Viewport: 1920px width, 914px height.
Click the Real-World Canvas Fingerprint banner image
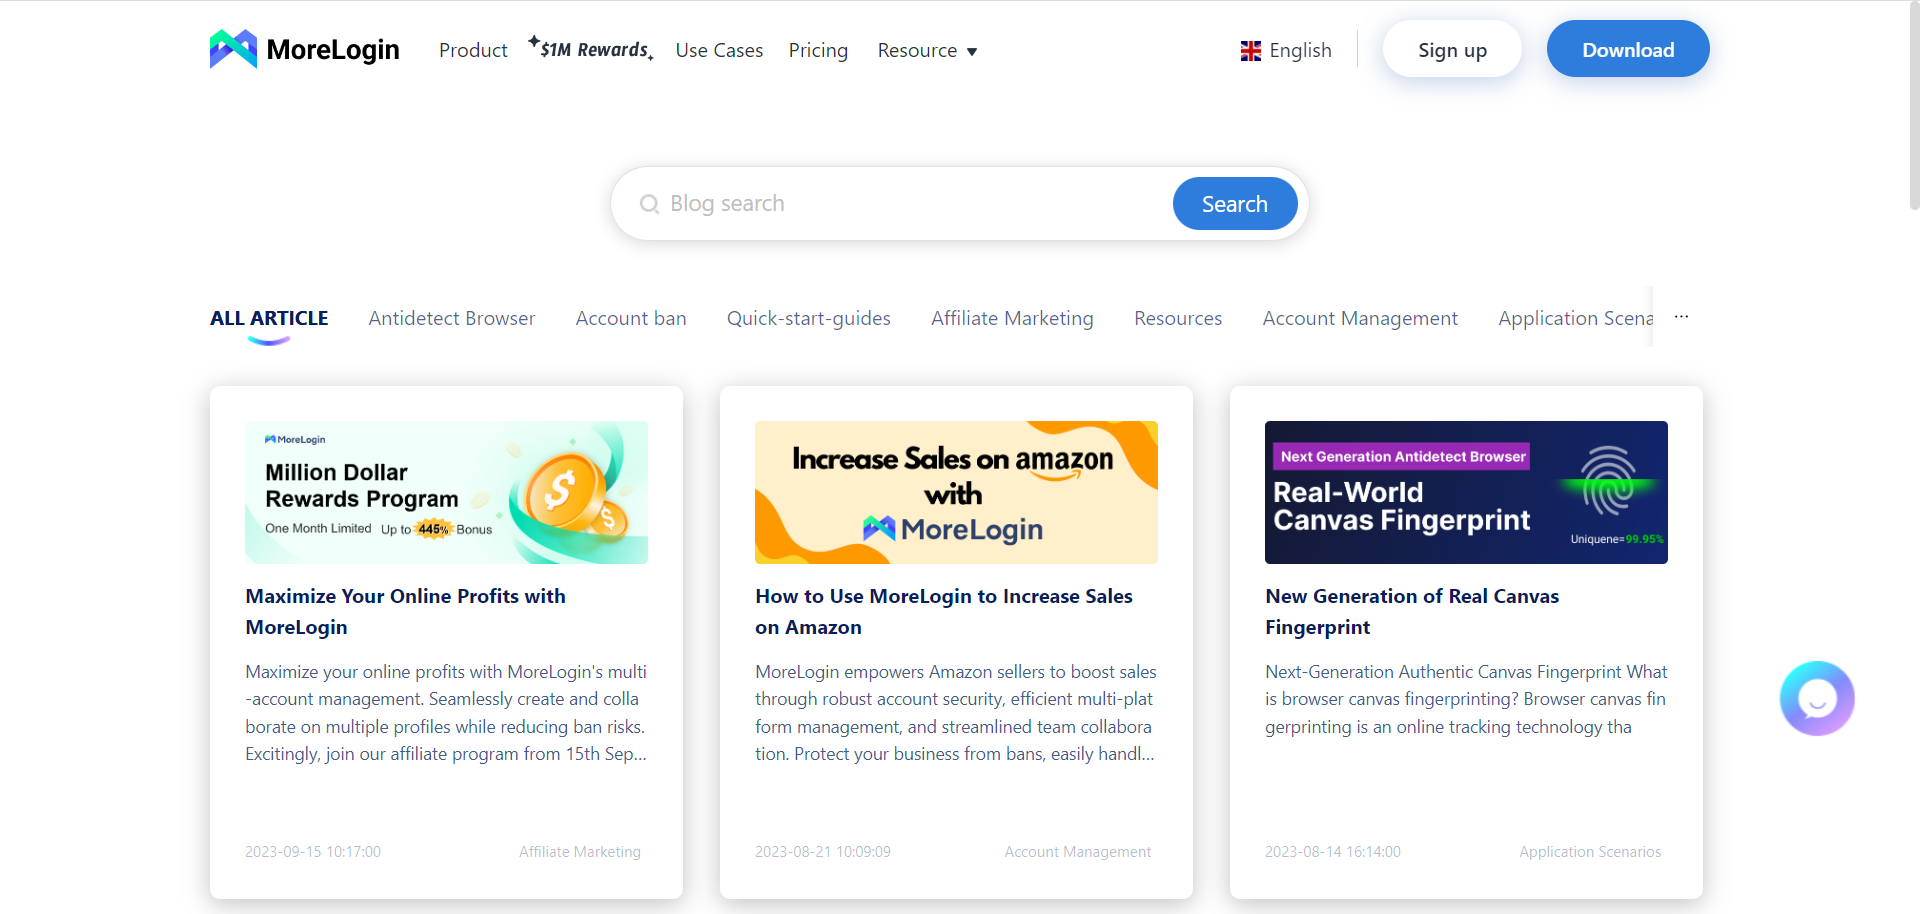1466,492
